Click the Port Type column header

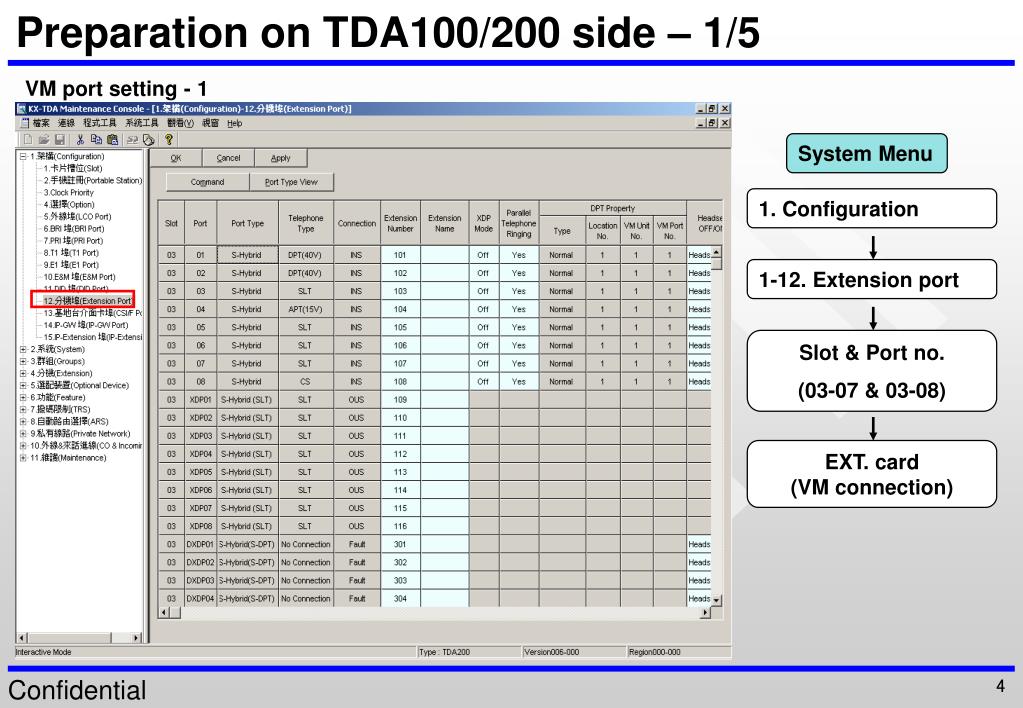(x=247, y=223)
